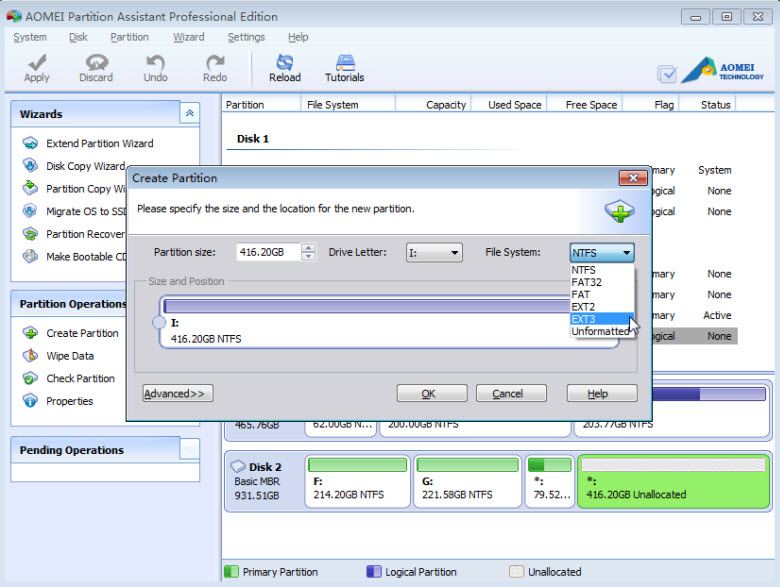This screenshot has width=780, height=587.
Task: Click the Cancel button in dialog
Action: [511, 393]
